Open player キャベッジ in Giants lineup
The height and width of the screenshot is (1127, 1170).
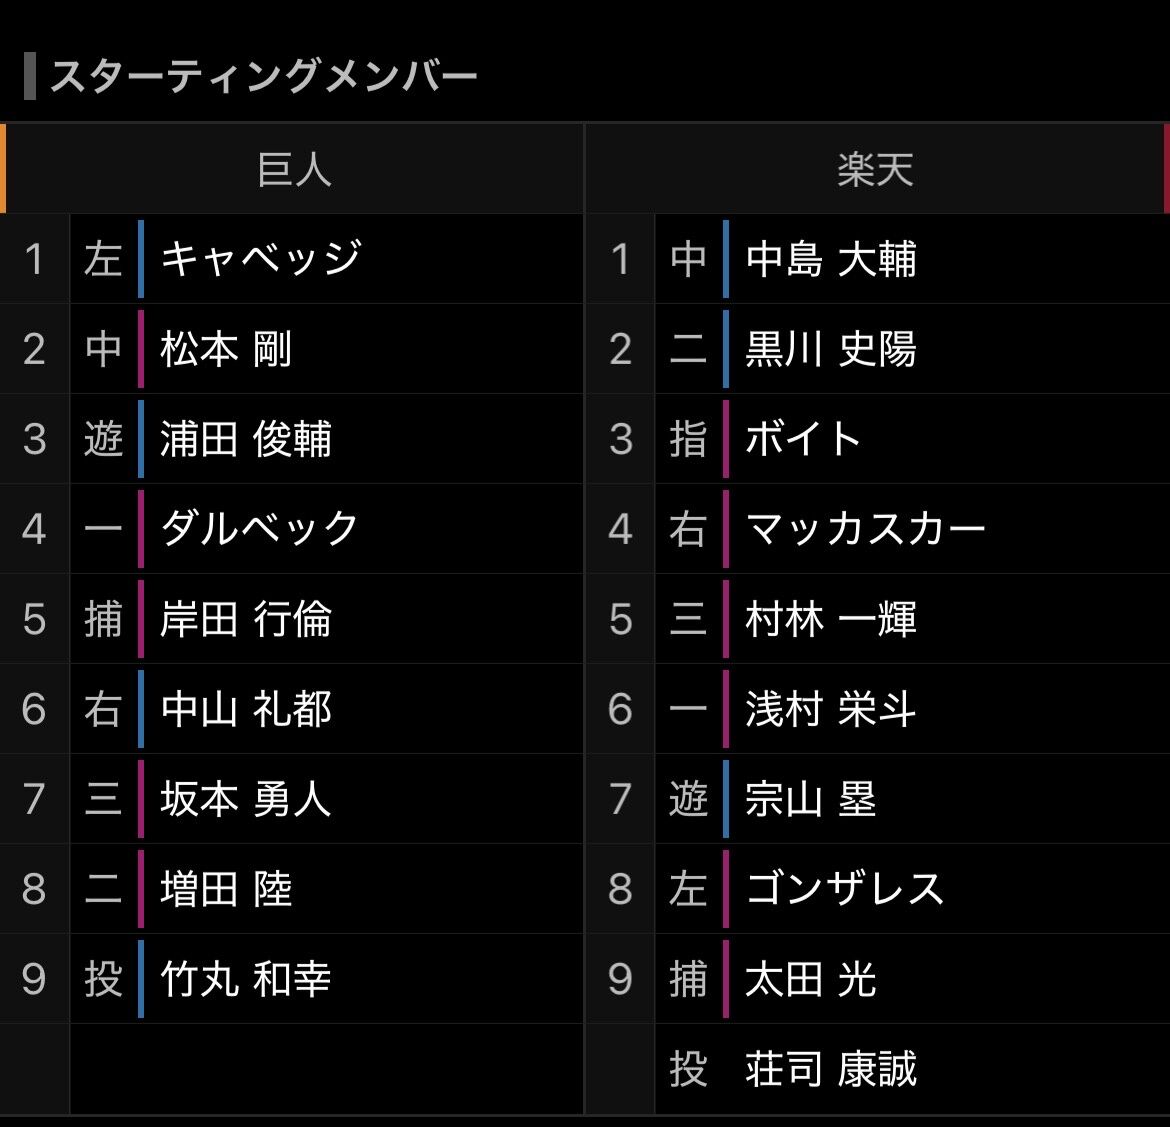[260, 259]
